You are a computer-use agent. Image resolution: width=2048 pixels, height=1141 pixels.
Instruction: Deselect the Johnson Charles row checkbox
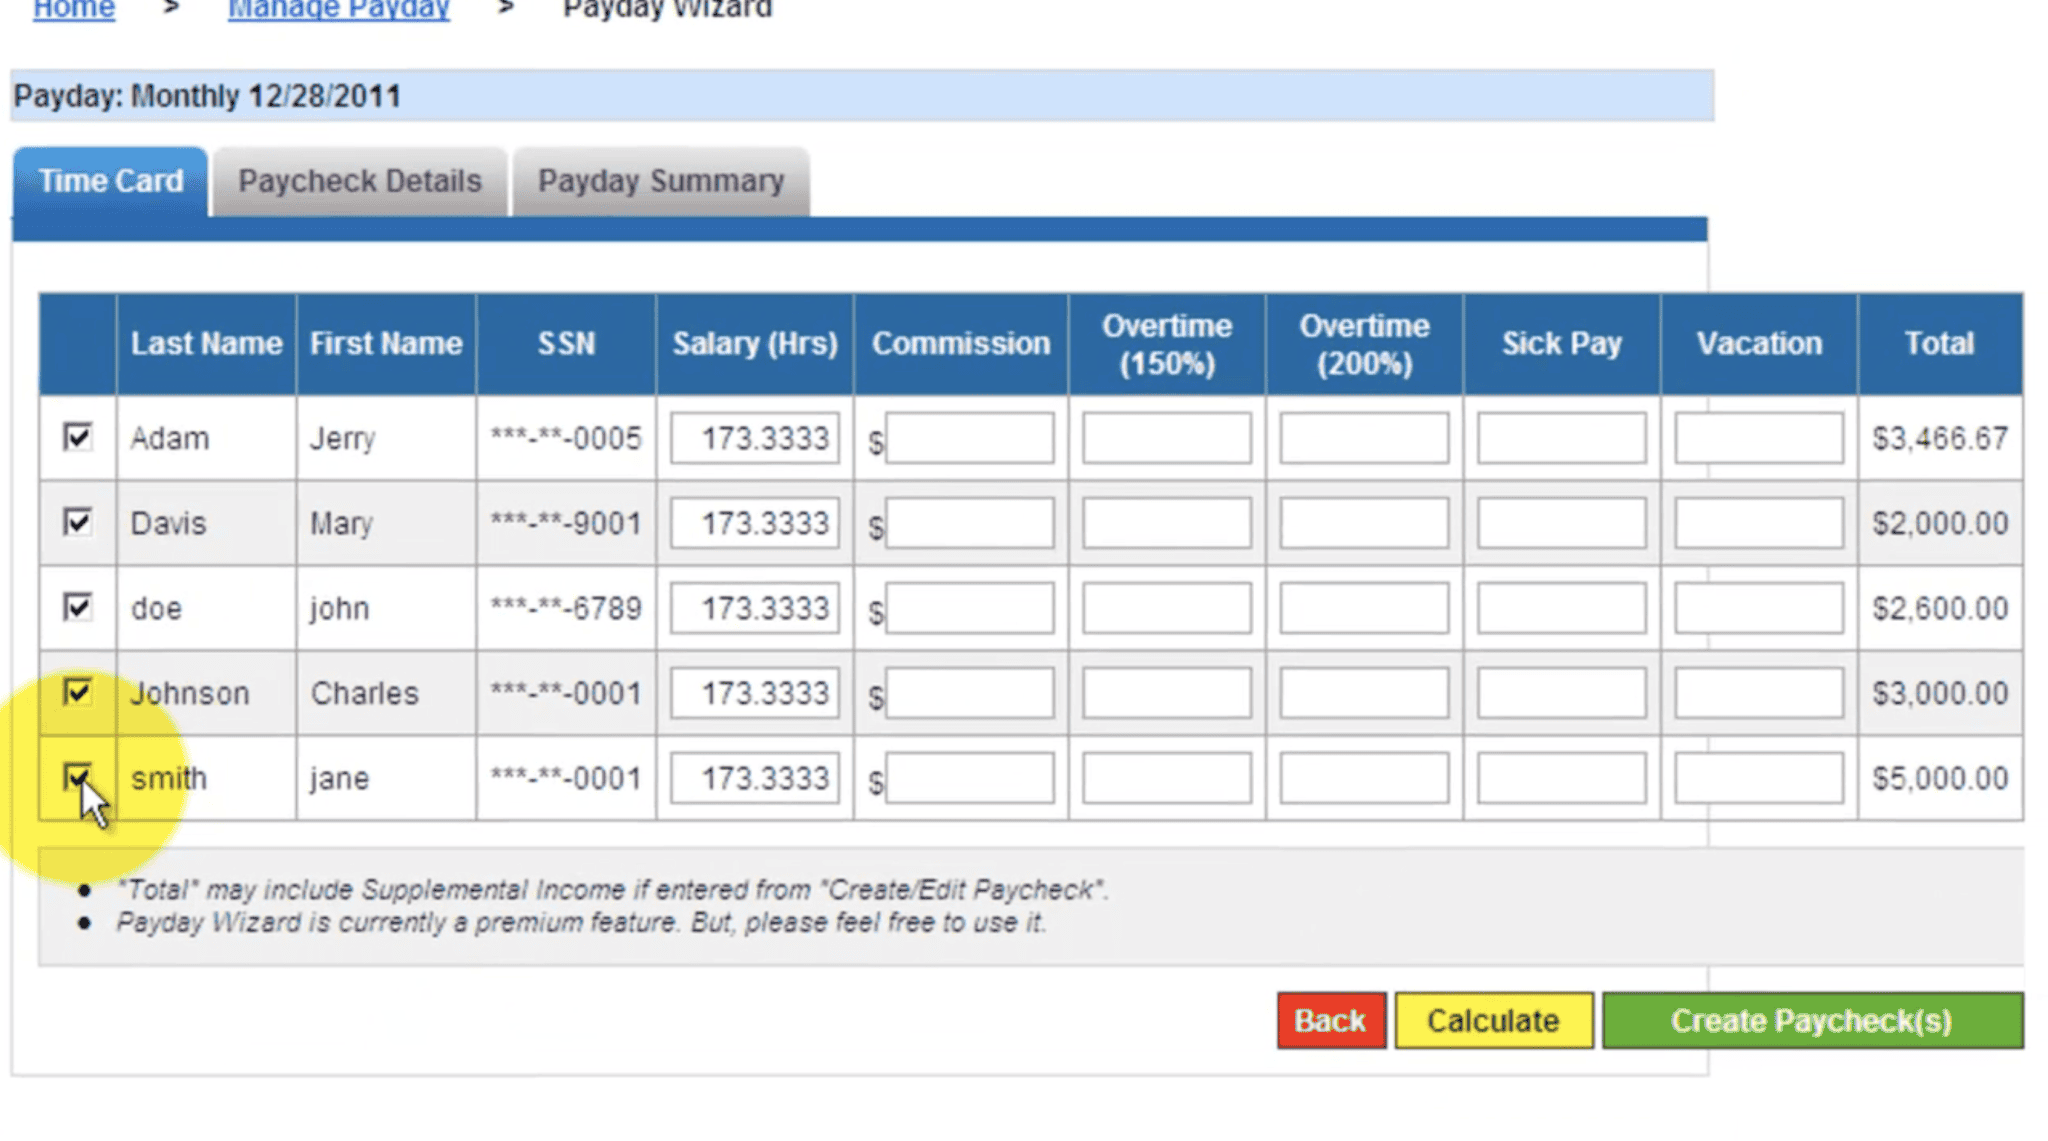(x=77, y=691)
